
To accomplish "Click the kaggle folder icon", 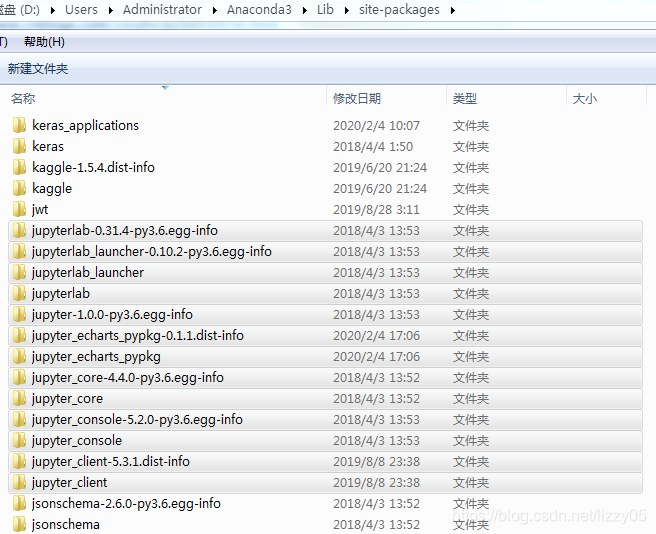I will click(19, 188).
